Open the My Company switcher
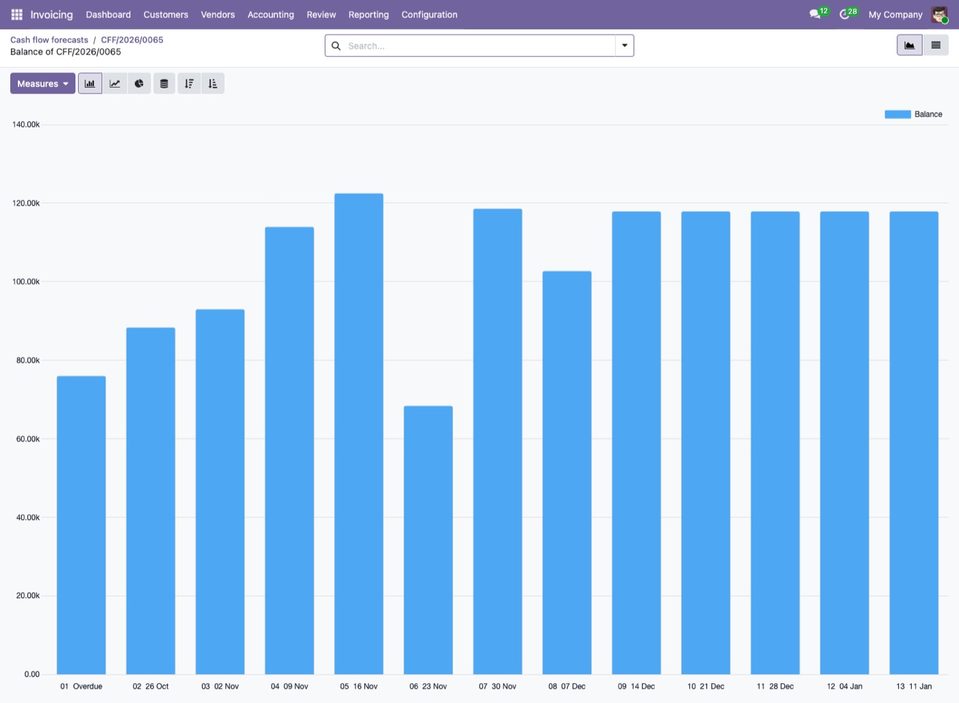The width and height of the screenshot is (959, 703). click(895, 15)
